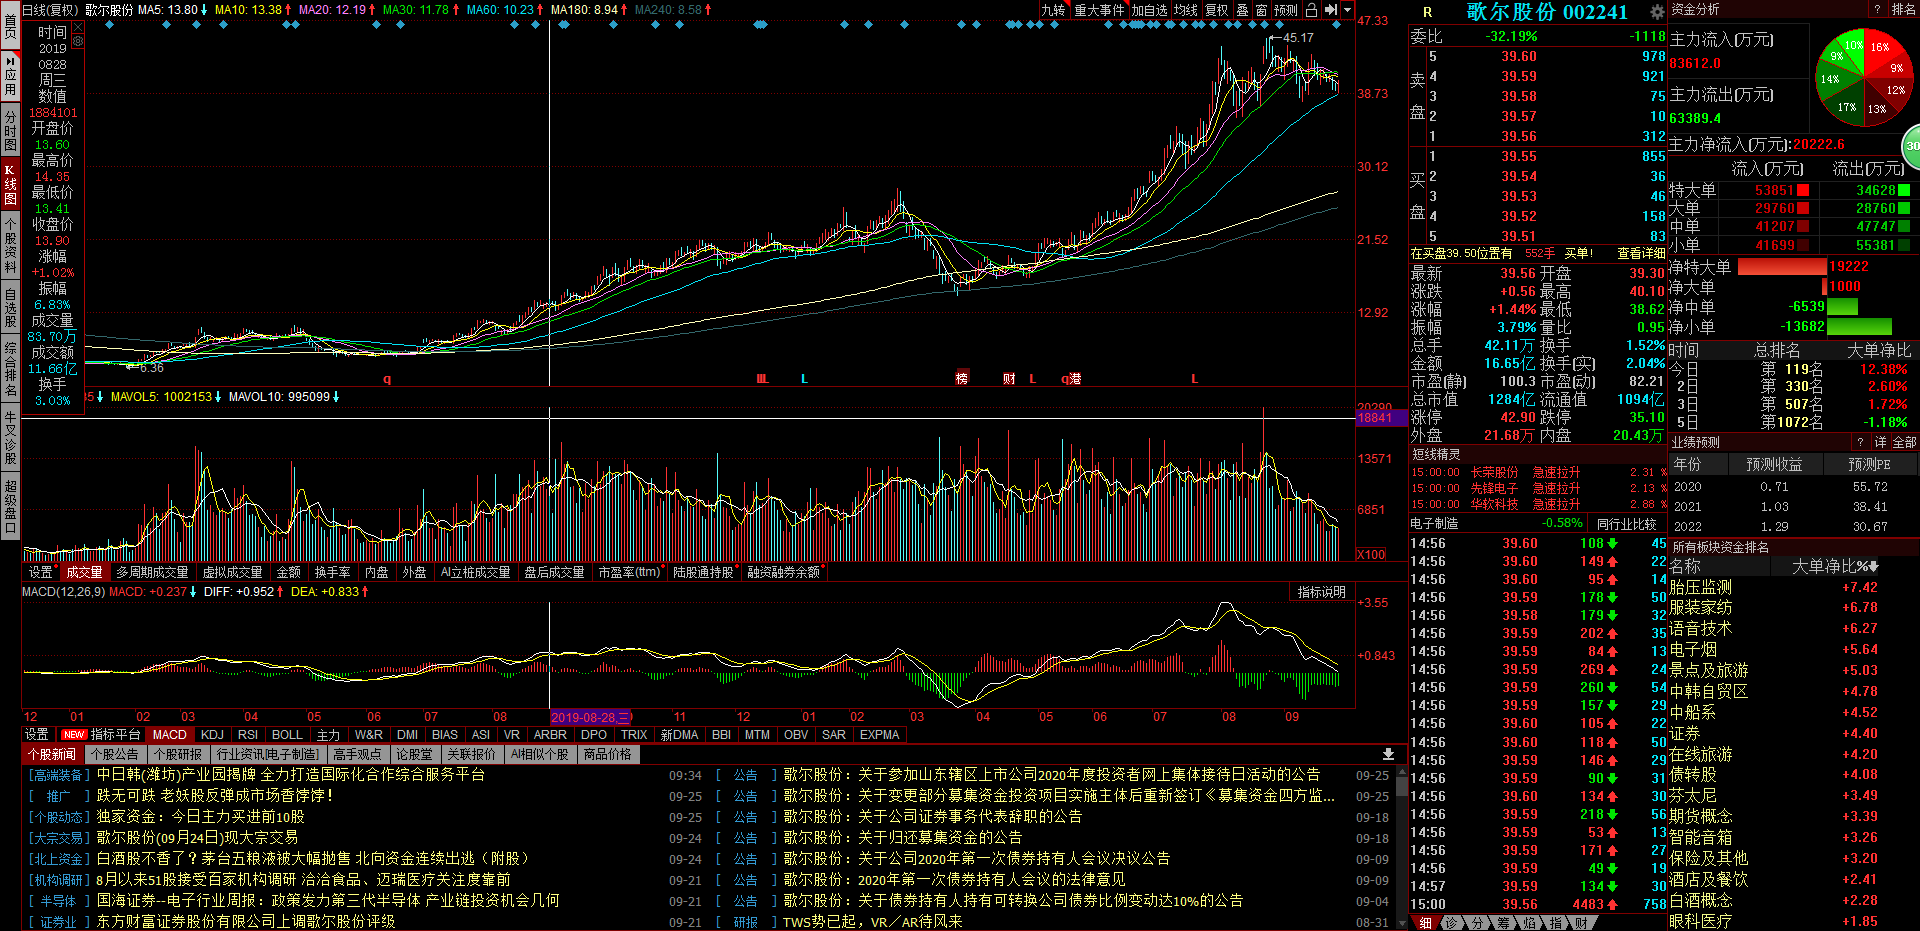The image size is (1920, 931).
Task: Click the arrow-to-bar icon in chart toolbar
Action: coord(1330,10)
